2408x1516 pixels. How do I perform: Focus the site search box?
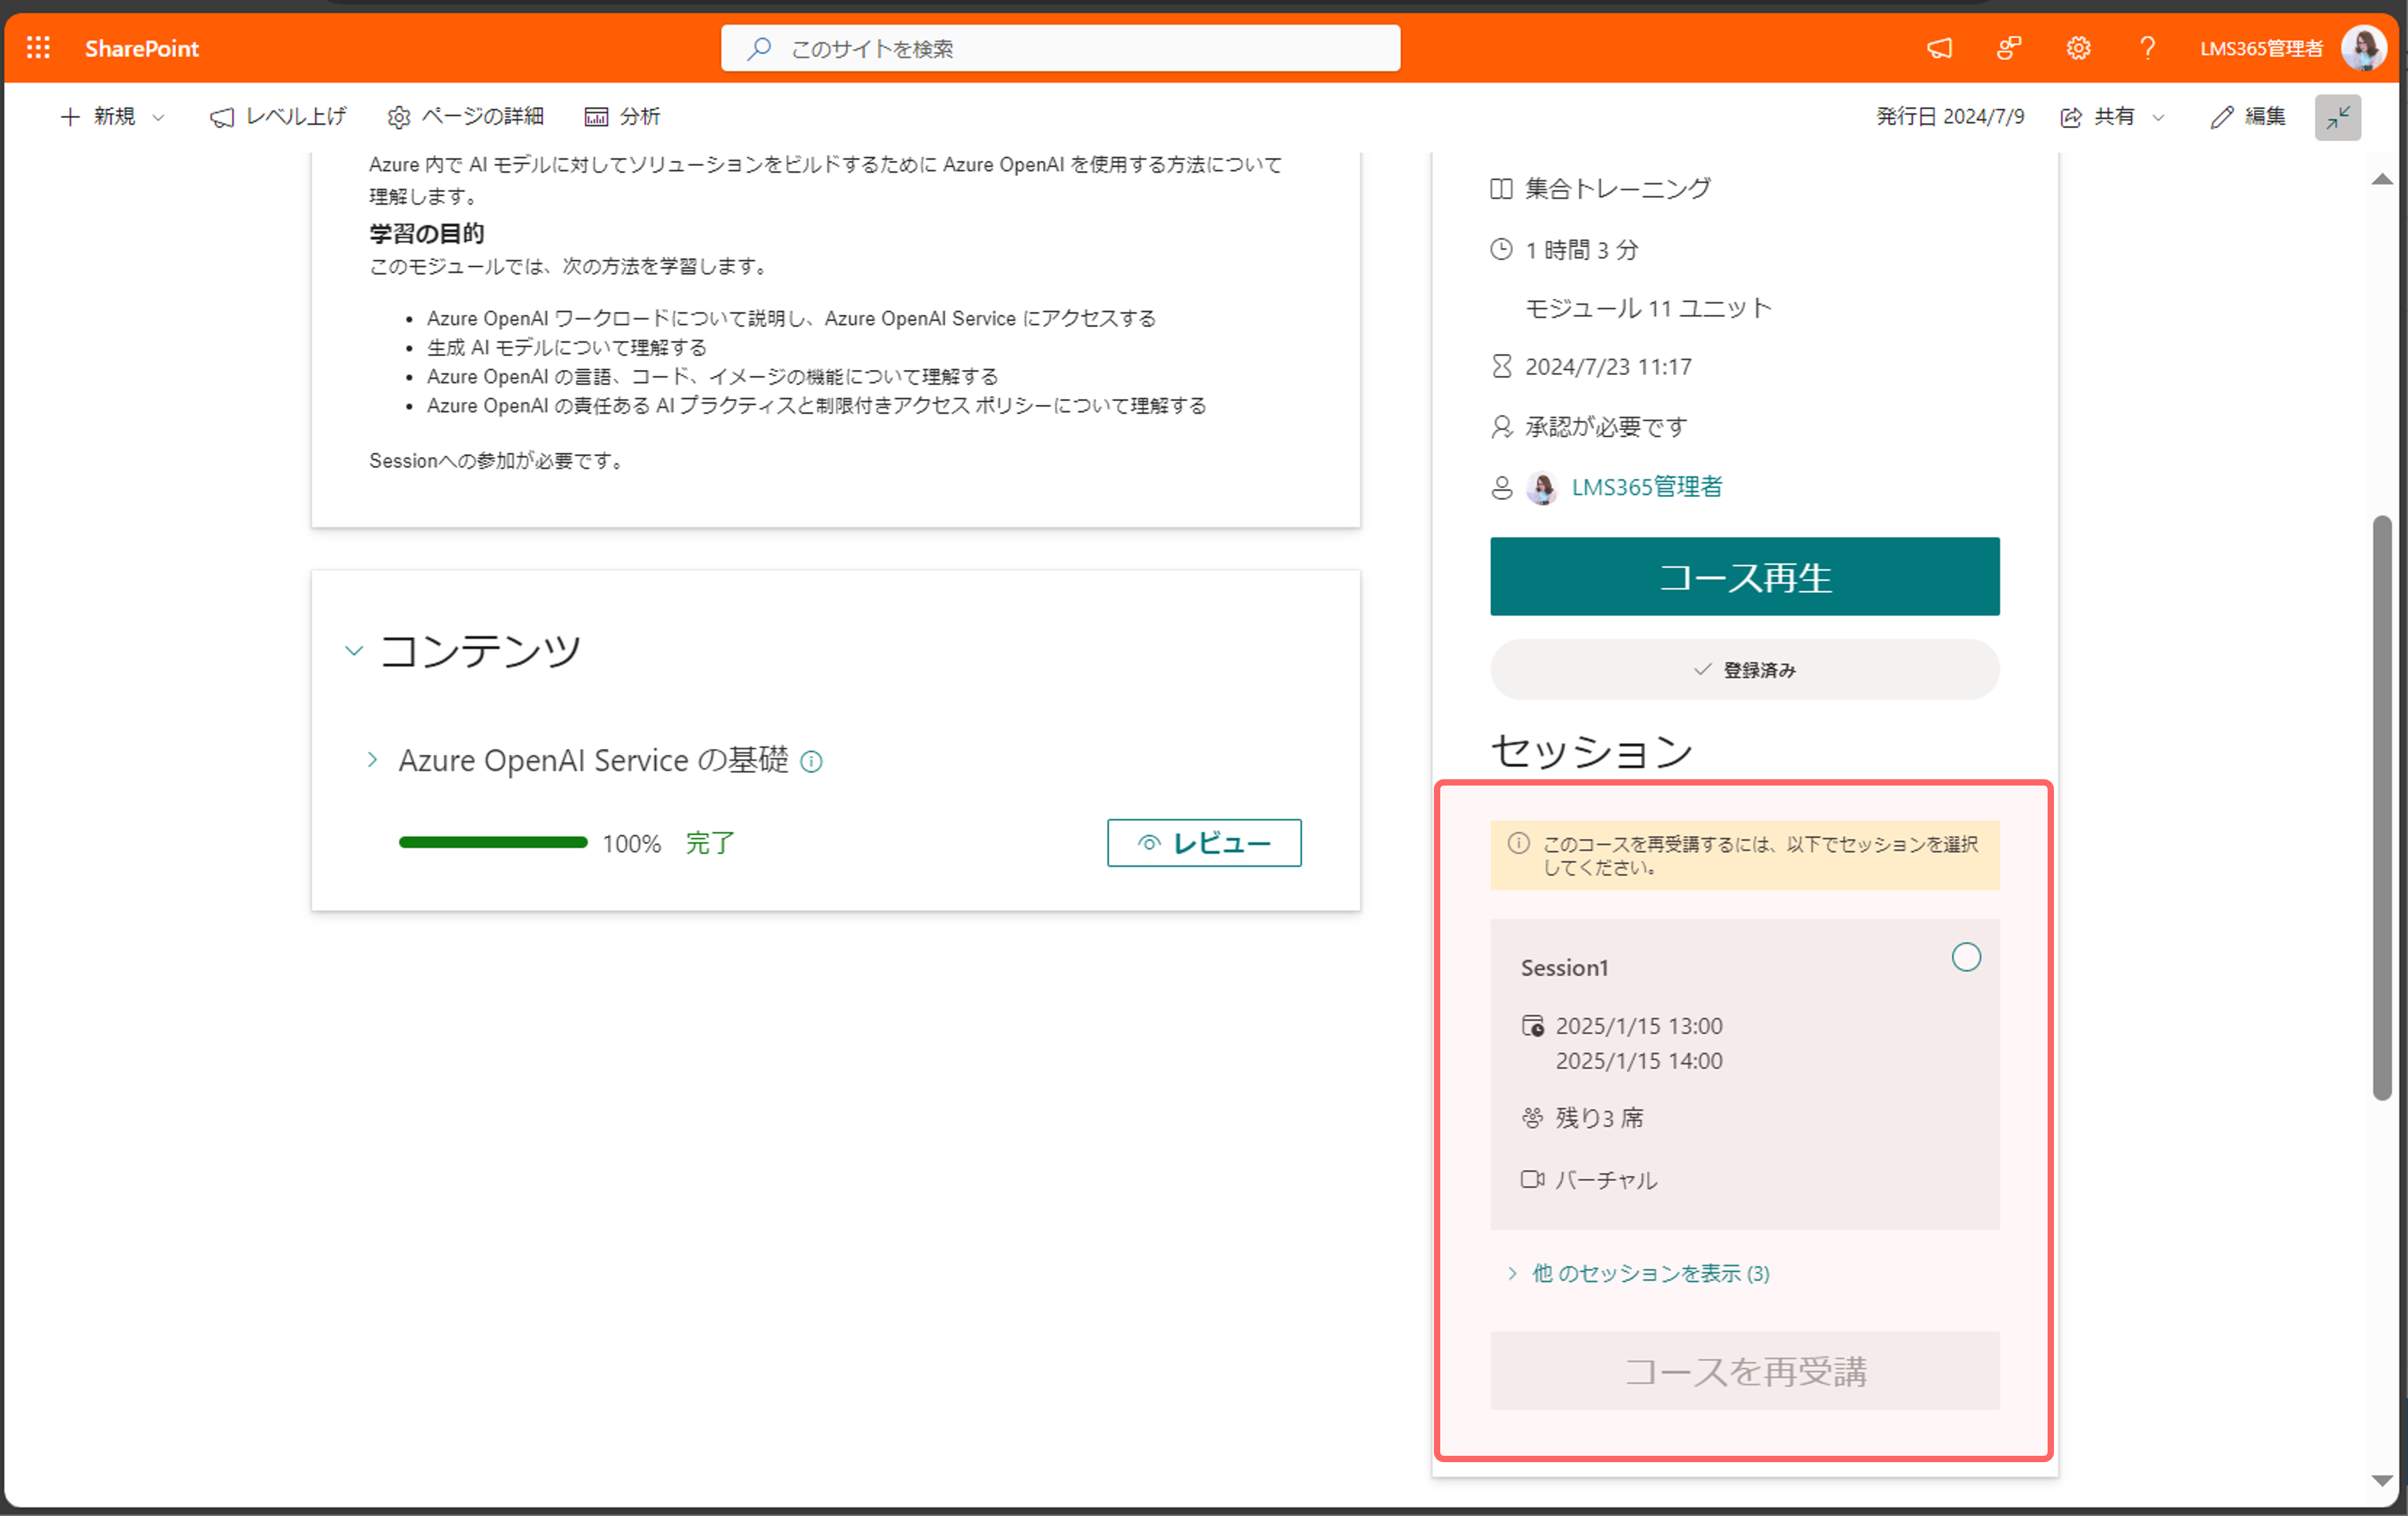coord(1060,48)
